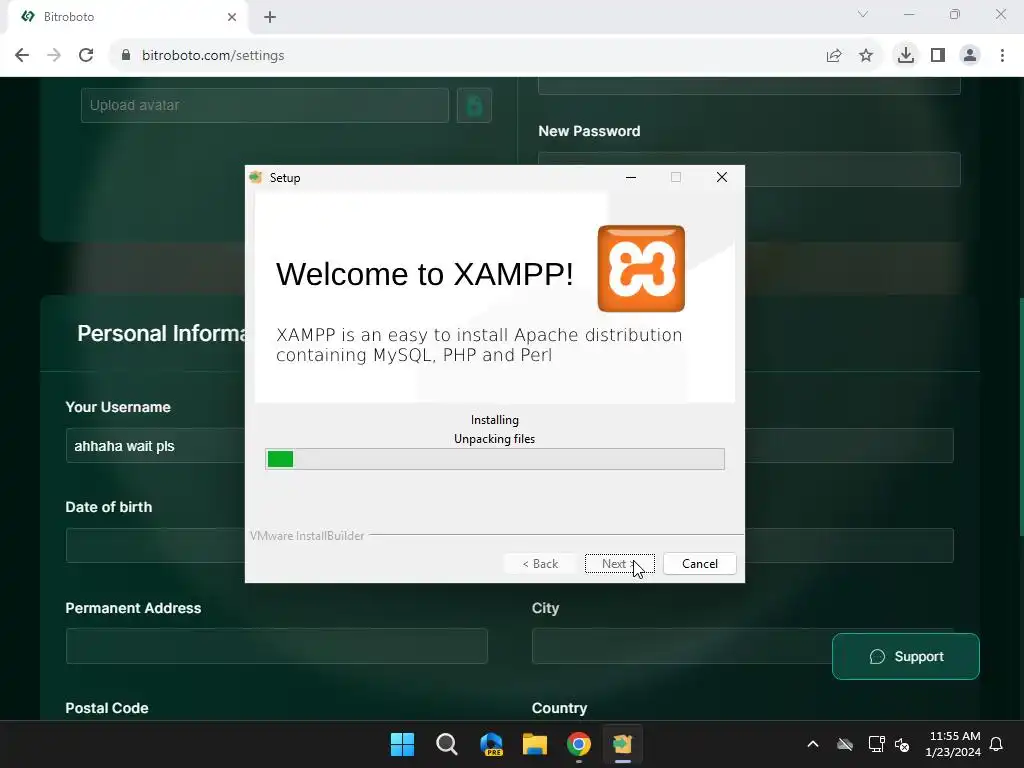
Task: Click the Upload avatar field
Action: pos(264,105)
